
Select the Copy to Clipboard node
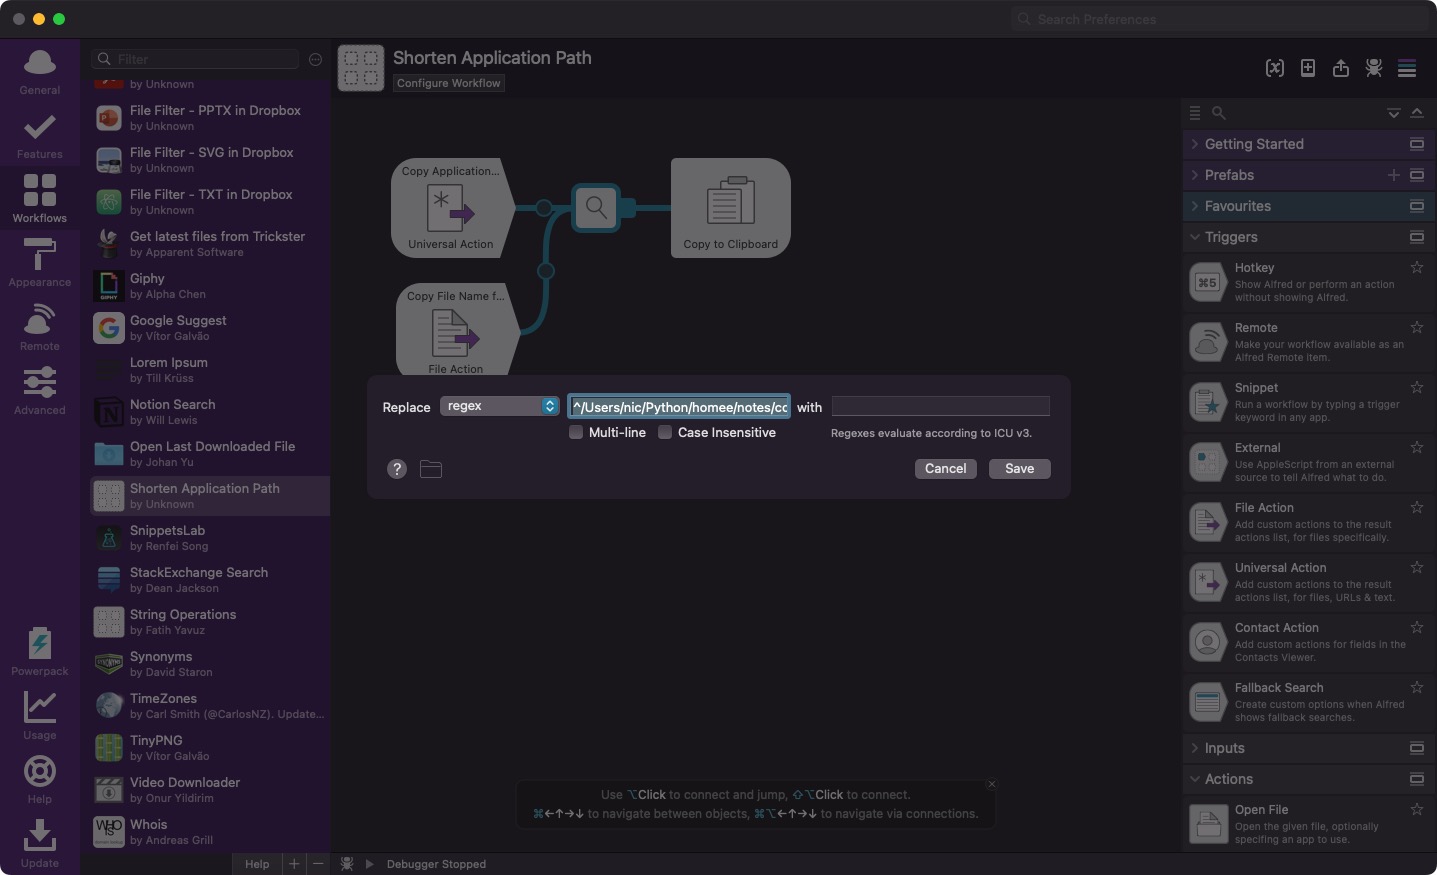pos(731,208)
